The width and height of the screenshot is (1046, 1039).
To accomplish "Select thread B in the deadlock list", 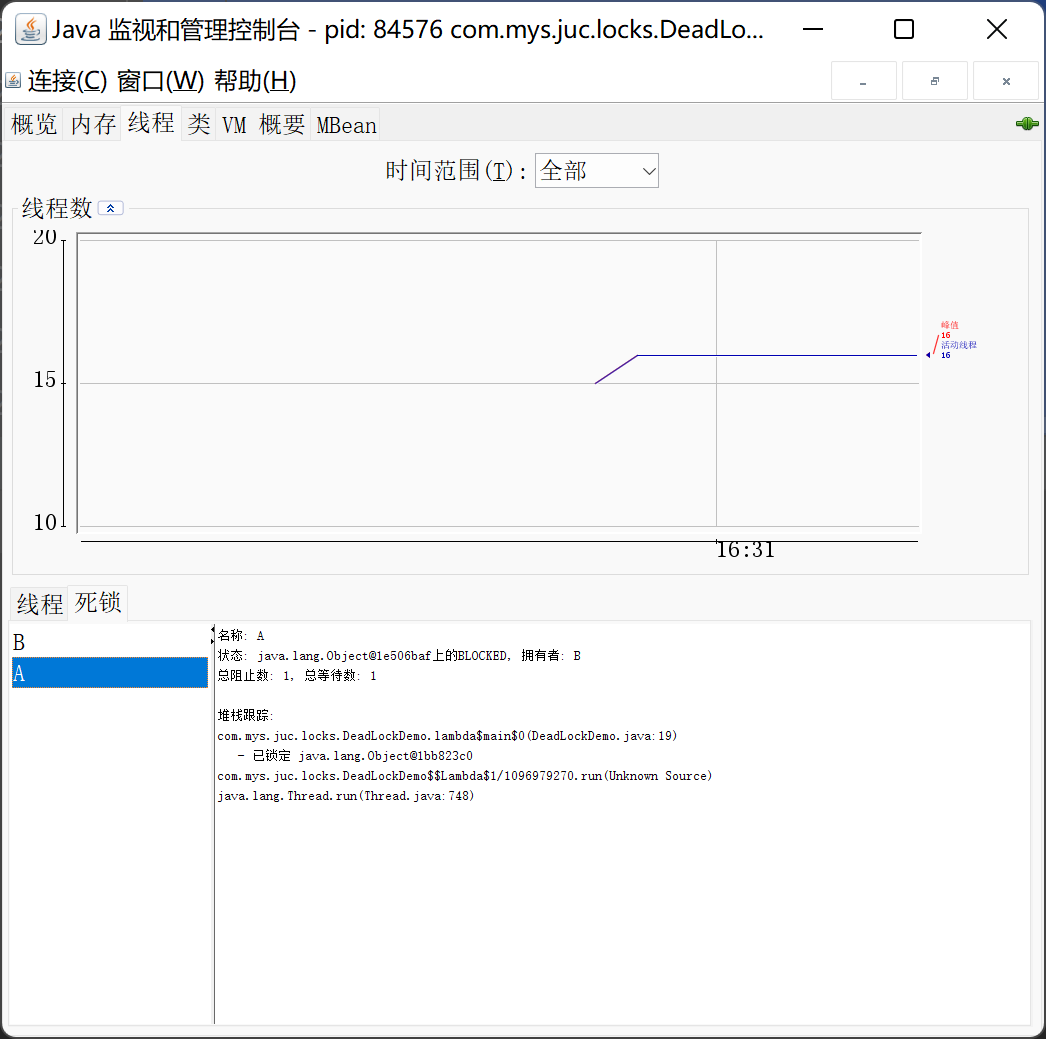I will (110, 642).
